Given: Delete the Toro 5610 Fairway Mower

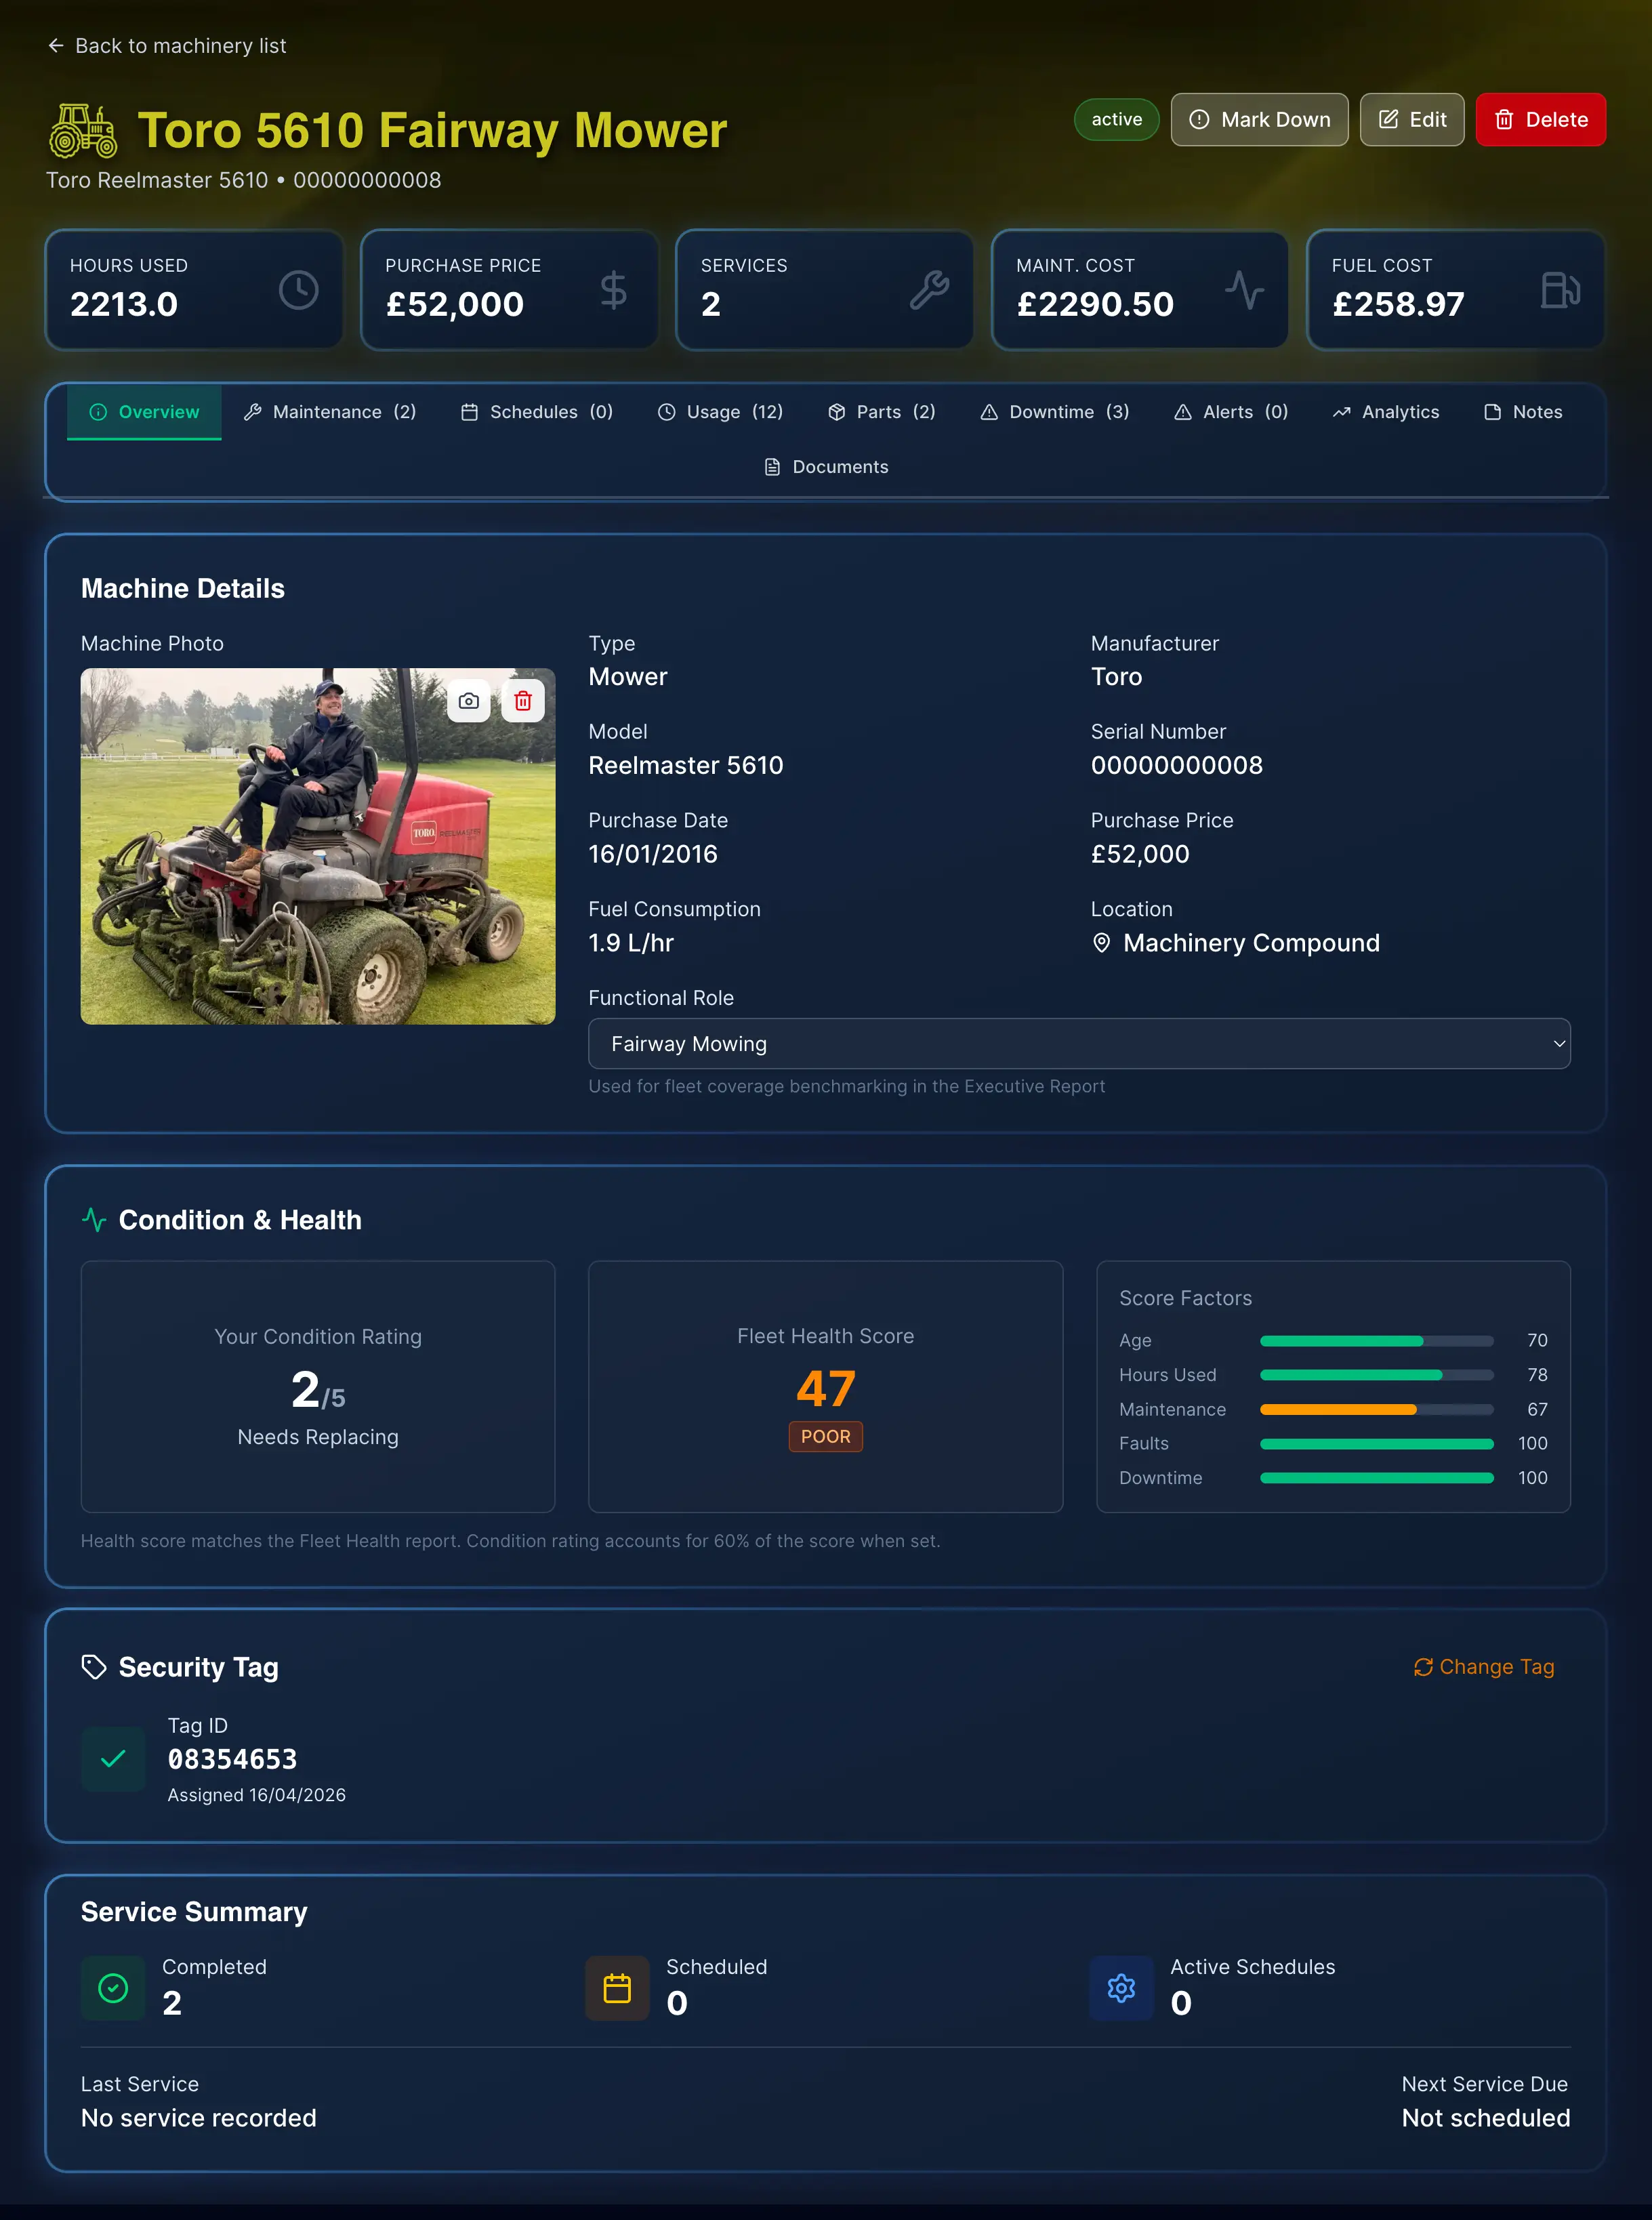Looking at the screenshot, I should click(x=1541, y=120).
